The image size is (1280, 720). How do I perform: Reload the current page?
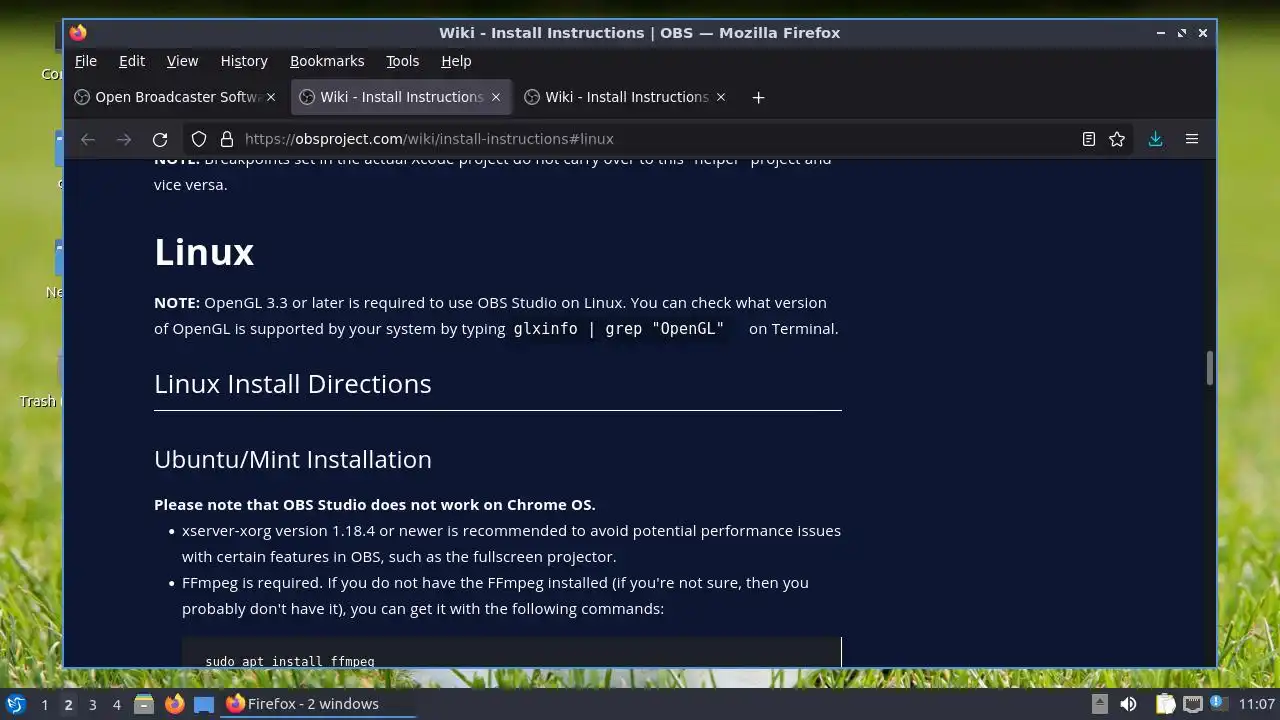[160, 139]
